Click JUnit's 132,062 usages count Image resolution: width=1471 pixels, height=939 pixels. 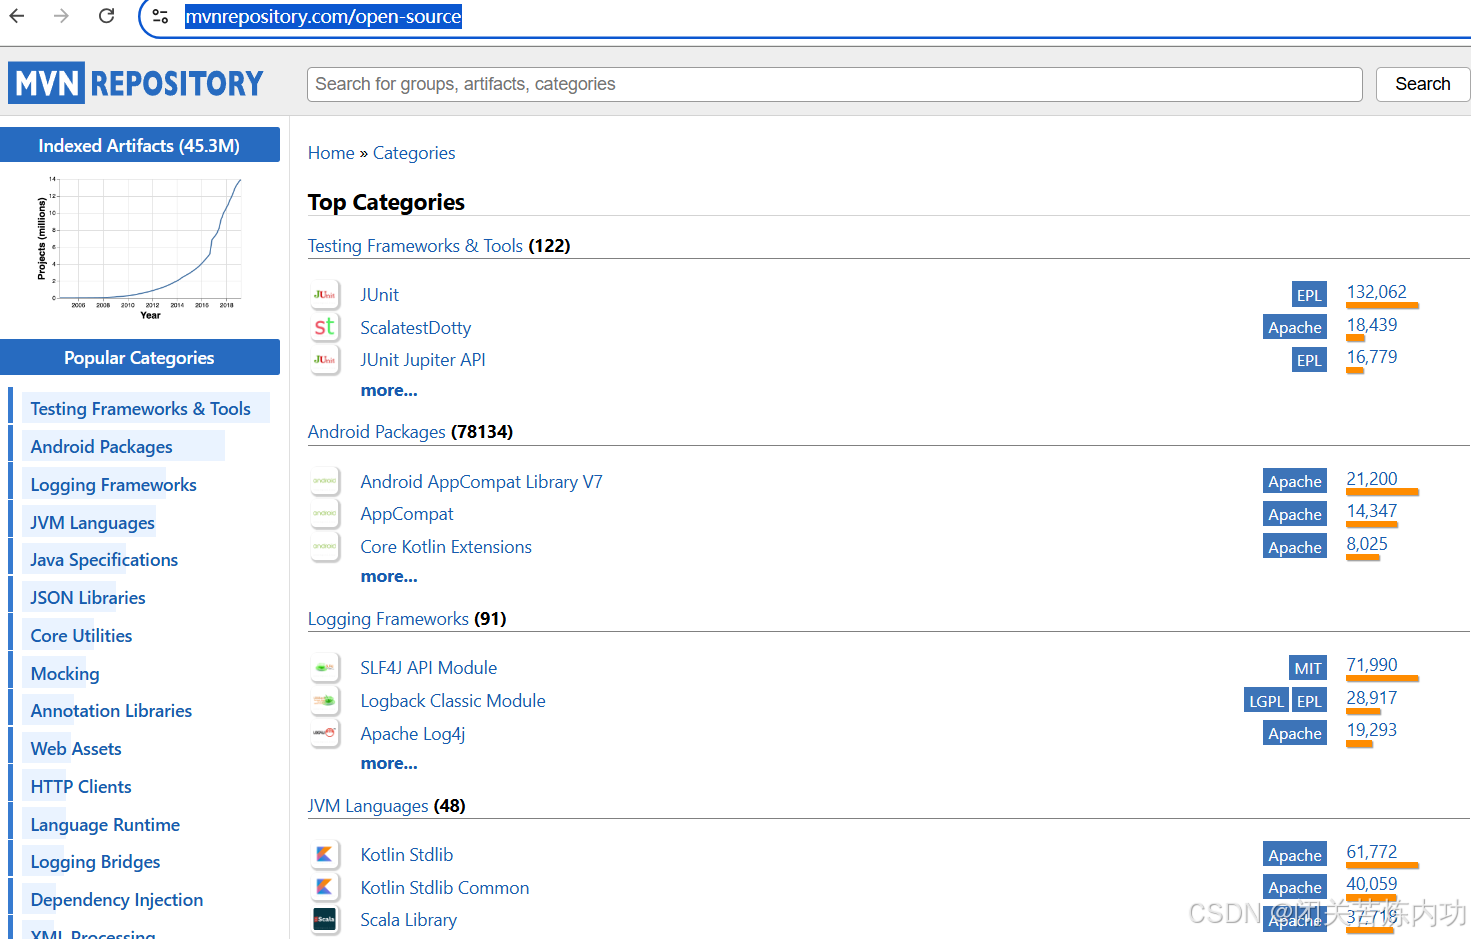pos(1376,292)
